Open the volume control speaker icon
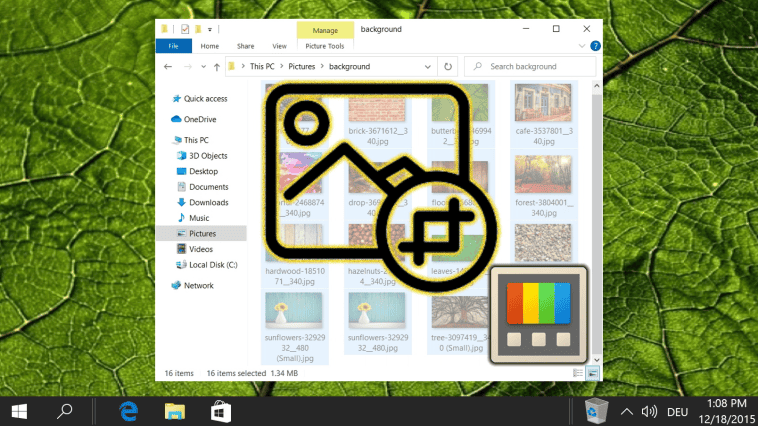Viewport: 758px width, 426px height. 649,411
